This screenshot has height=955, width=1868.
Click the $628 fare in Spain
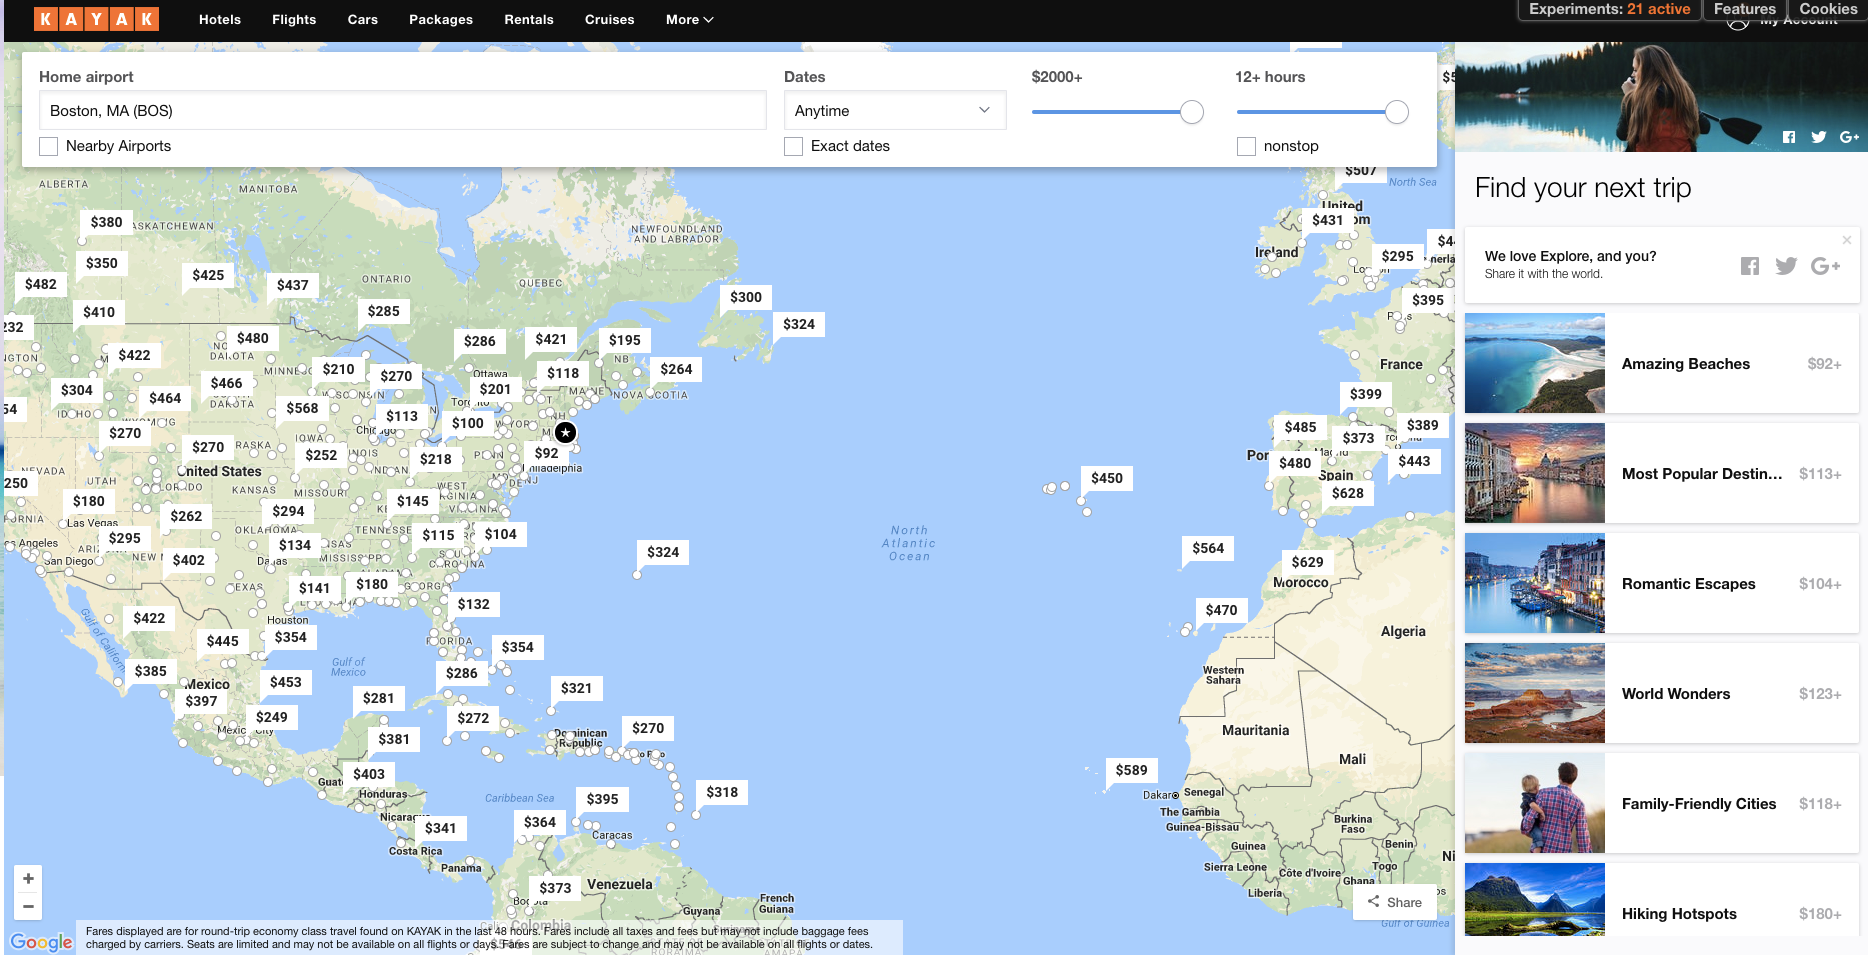[1348, 493]
